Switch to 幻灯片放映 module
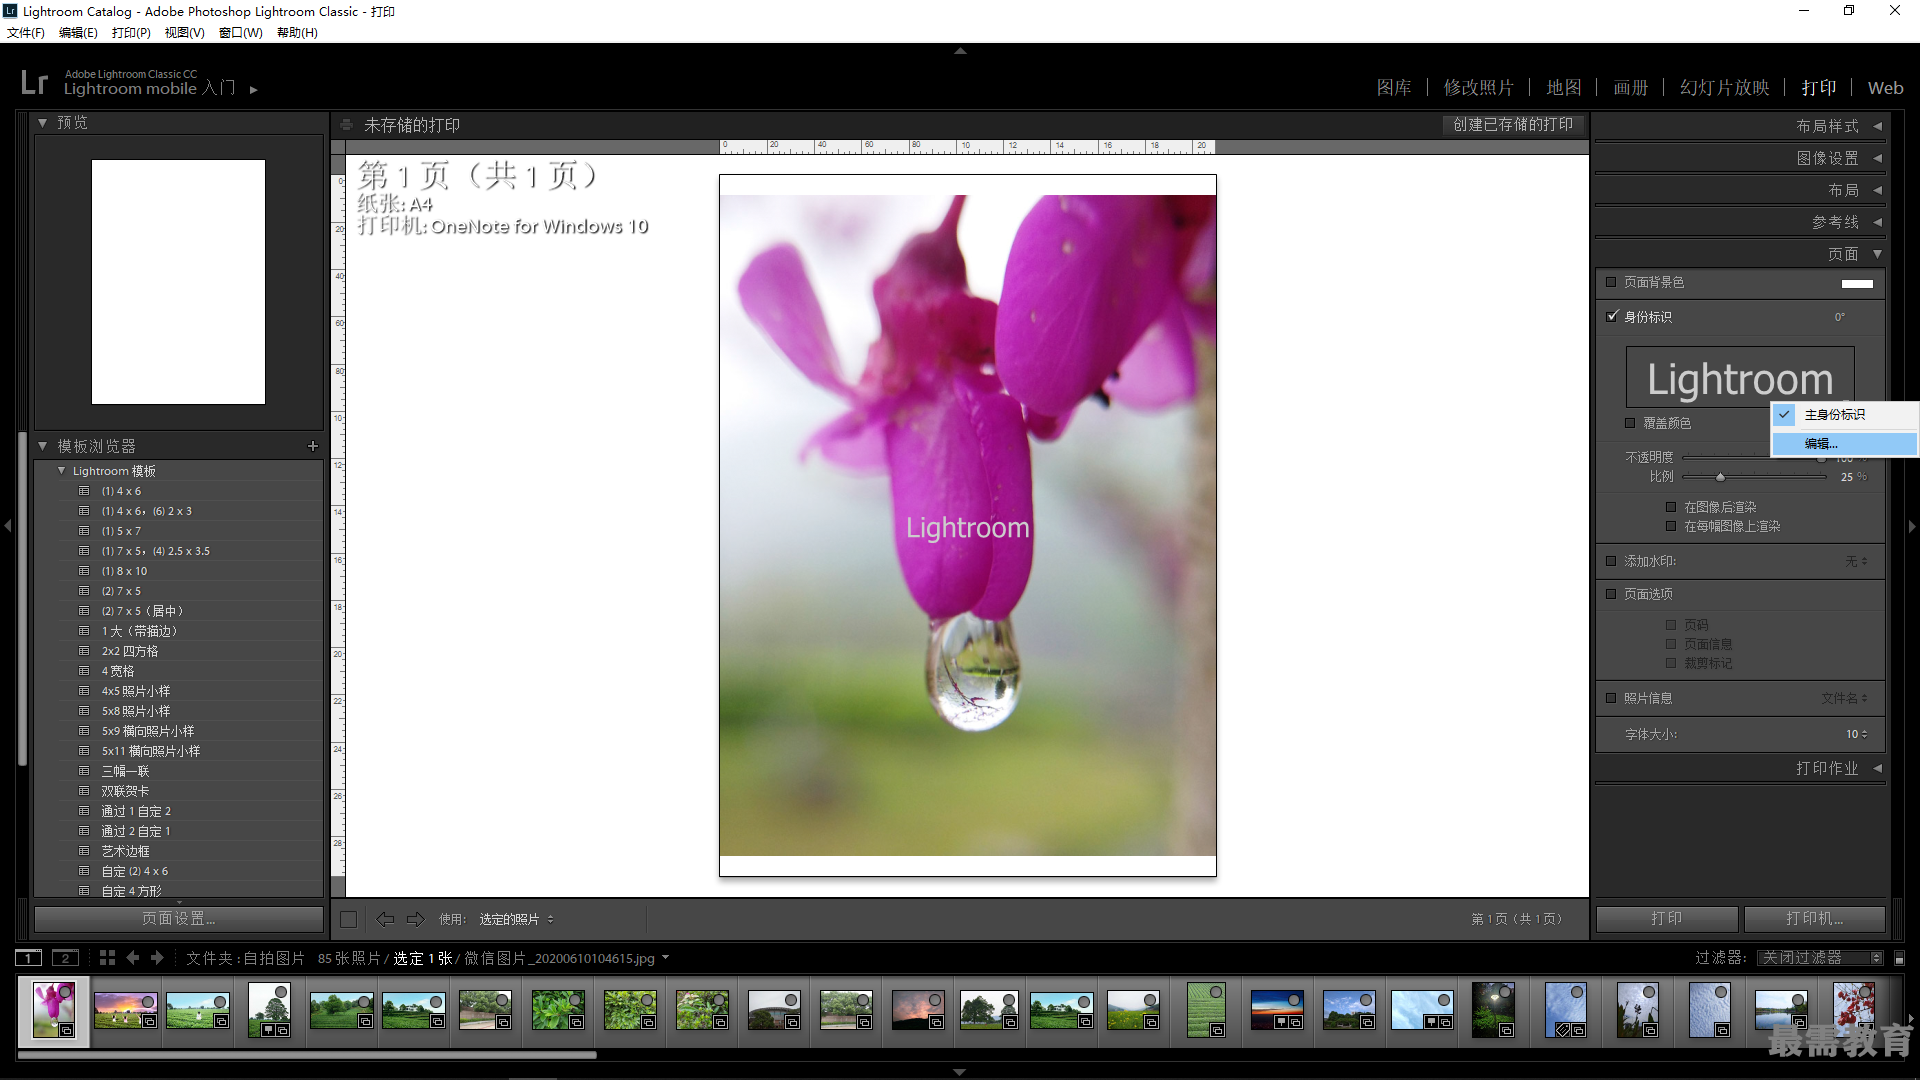 click(x=1724, y=88)
